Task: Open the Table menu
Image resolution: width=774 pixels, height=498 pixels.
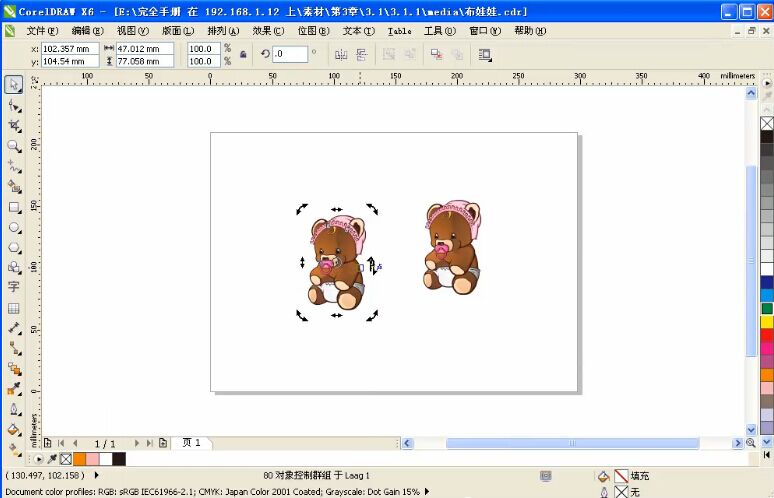Action: point(399,31)
